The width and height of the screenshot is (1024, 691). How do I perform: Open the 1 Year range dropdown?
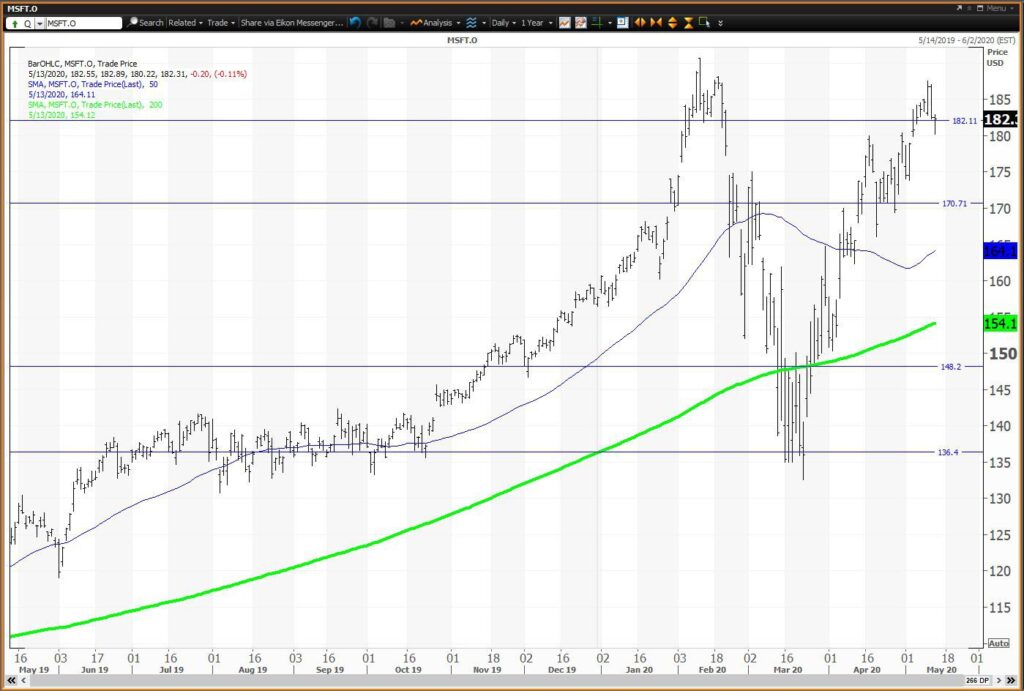[536, 22]
